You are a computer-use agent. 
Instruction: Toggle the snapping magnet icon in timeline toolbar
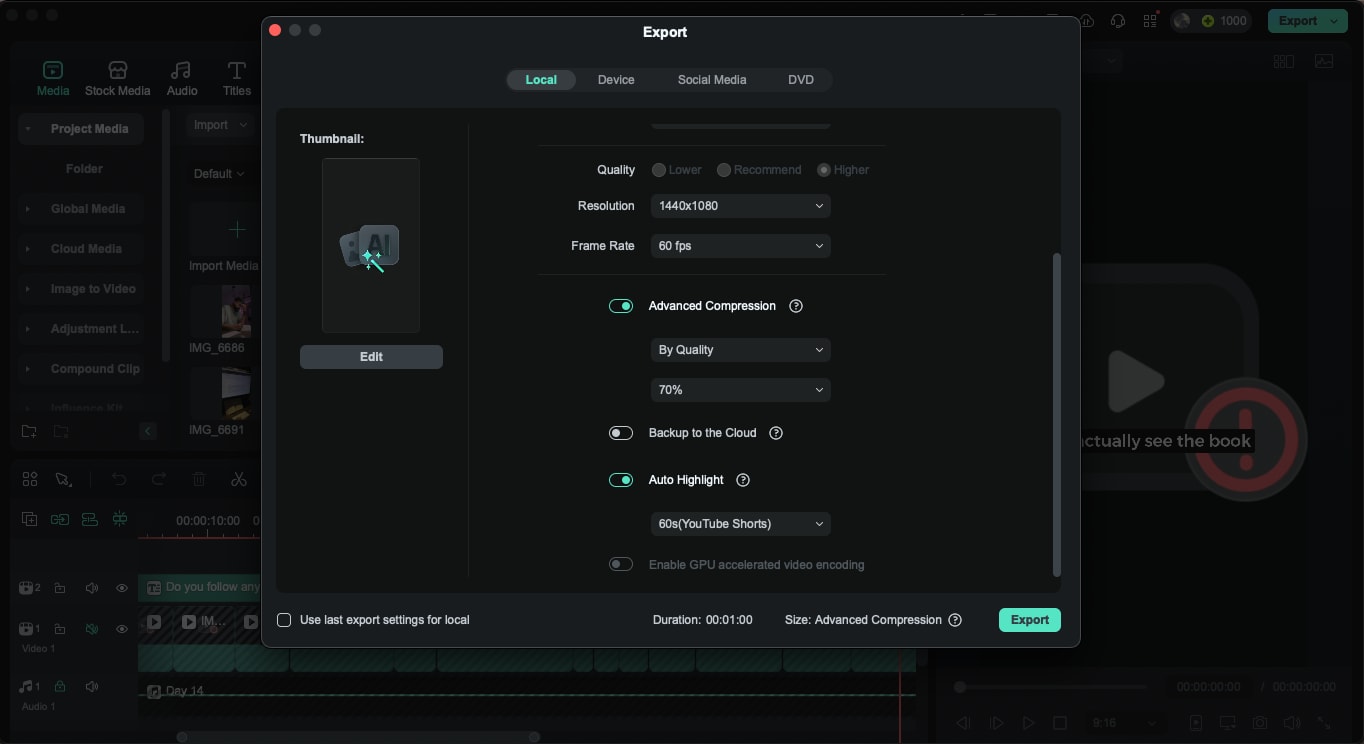point(120,520)
